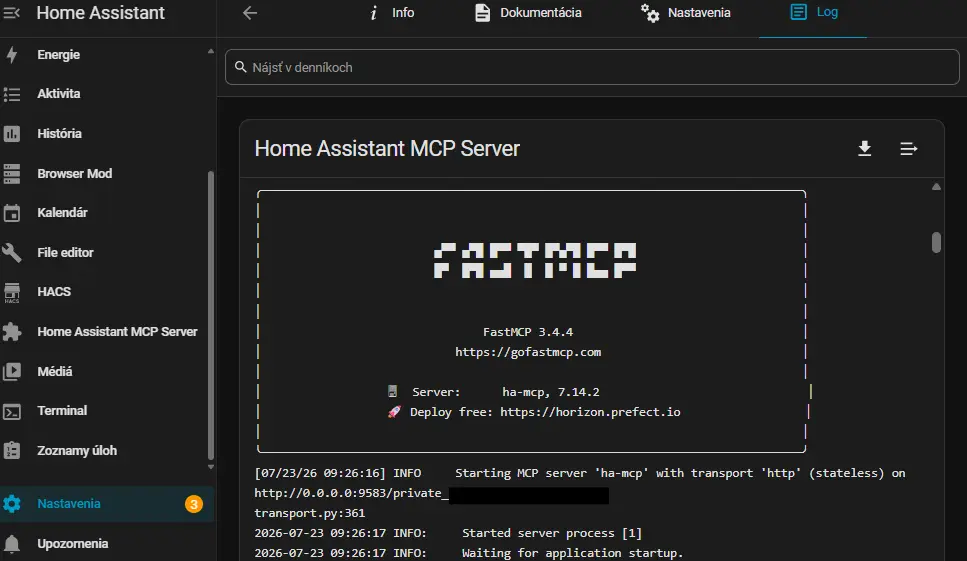Click the Zoznamy úloh clipboard icon
The image size is (967, 561).
[12, 451]
